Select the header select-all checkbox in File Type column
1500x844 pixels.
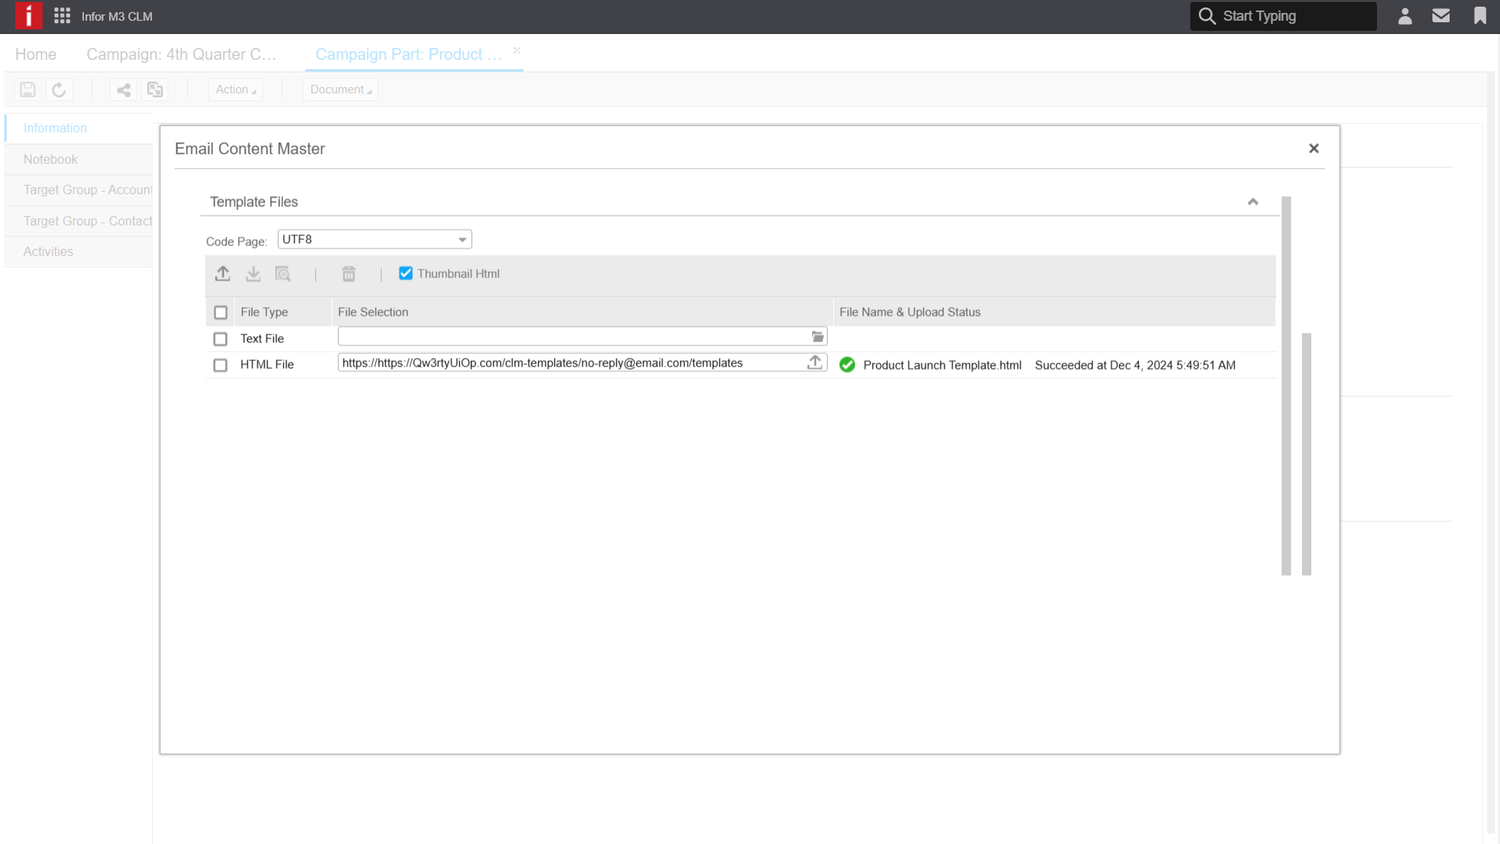click(220, 312)
